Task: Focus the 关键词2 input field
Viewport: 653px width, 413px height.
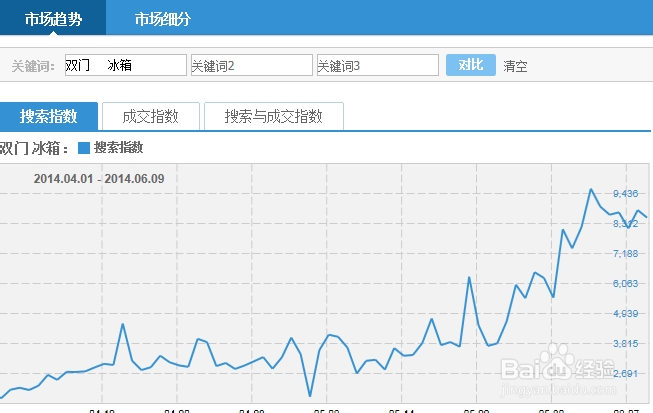Action: tap(252, 65)
